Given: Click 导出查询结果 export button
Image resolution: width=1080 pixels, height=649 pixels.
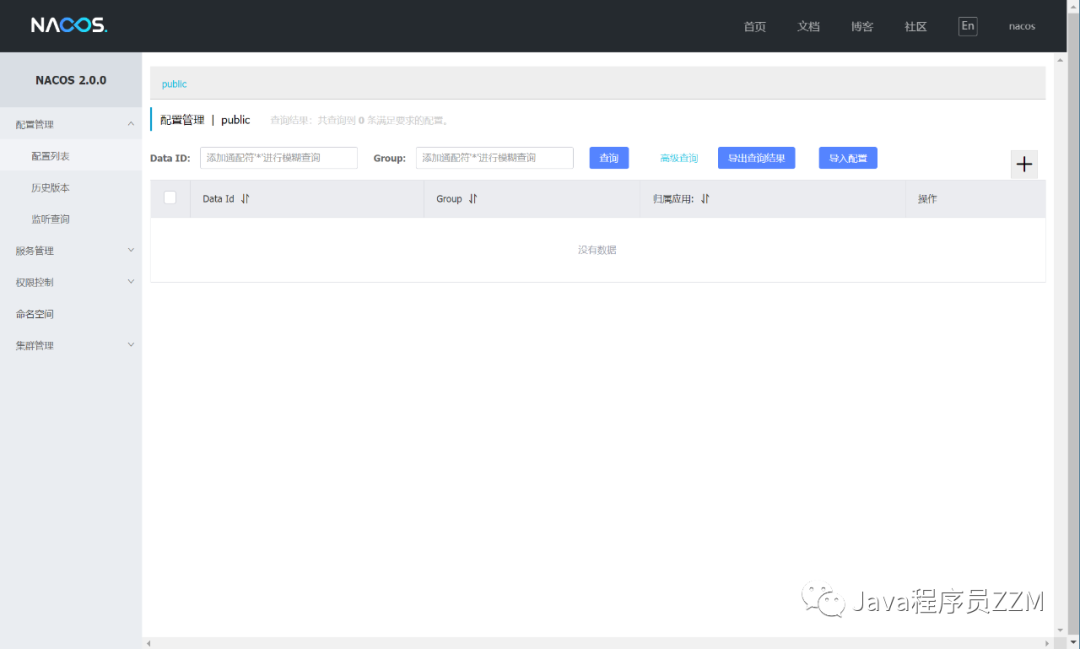Looking at the screenshot, I should 756,158.
